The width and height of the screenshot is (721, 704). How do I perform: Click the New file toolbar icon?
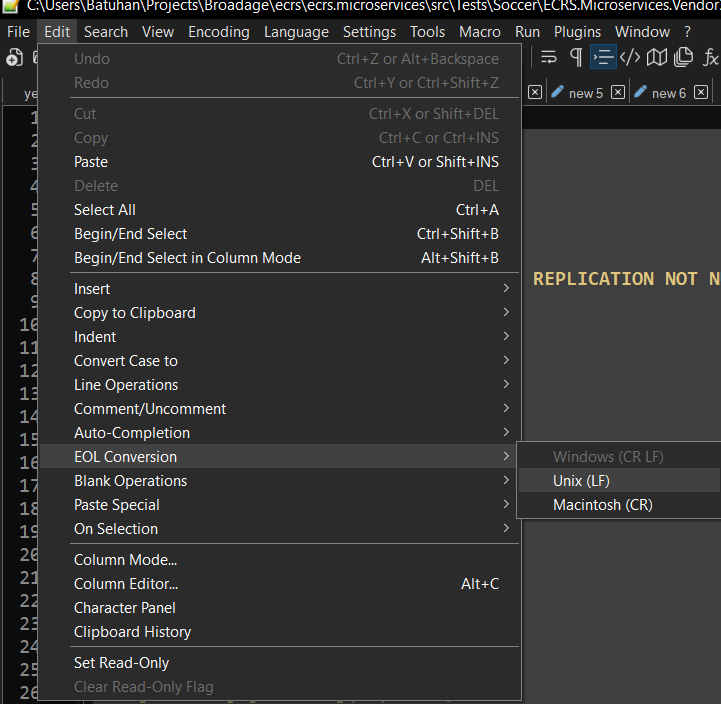(x=14, y=58)
